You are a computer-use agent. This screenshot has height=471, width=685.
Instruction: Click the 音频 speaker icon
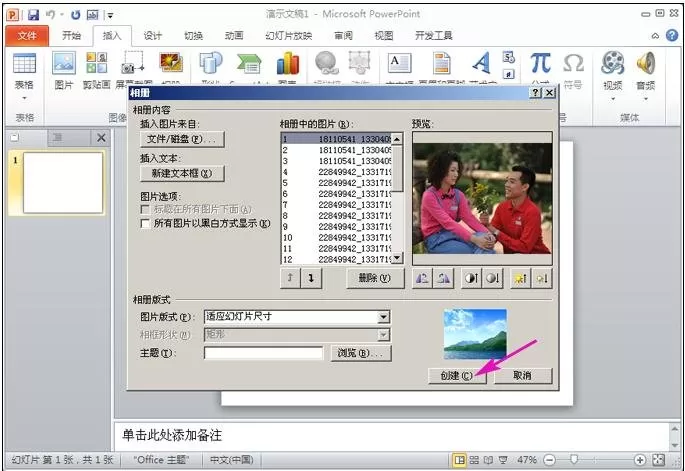(646, 63)
